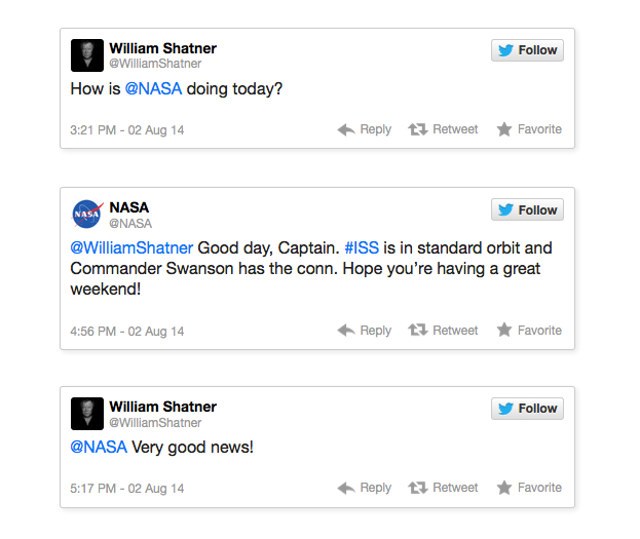Click William Shatner's avatar in first tweet
Image resolution: width=640 pixels, height=539 pixels.
coord(87,55)
